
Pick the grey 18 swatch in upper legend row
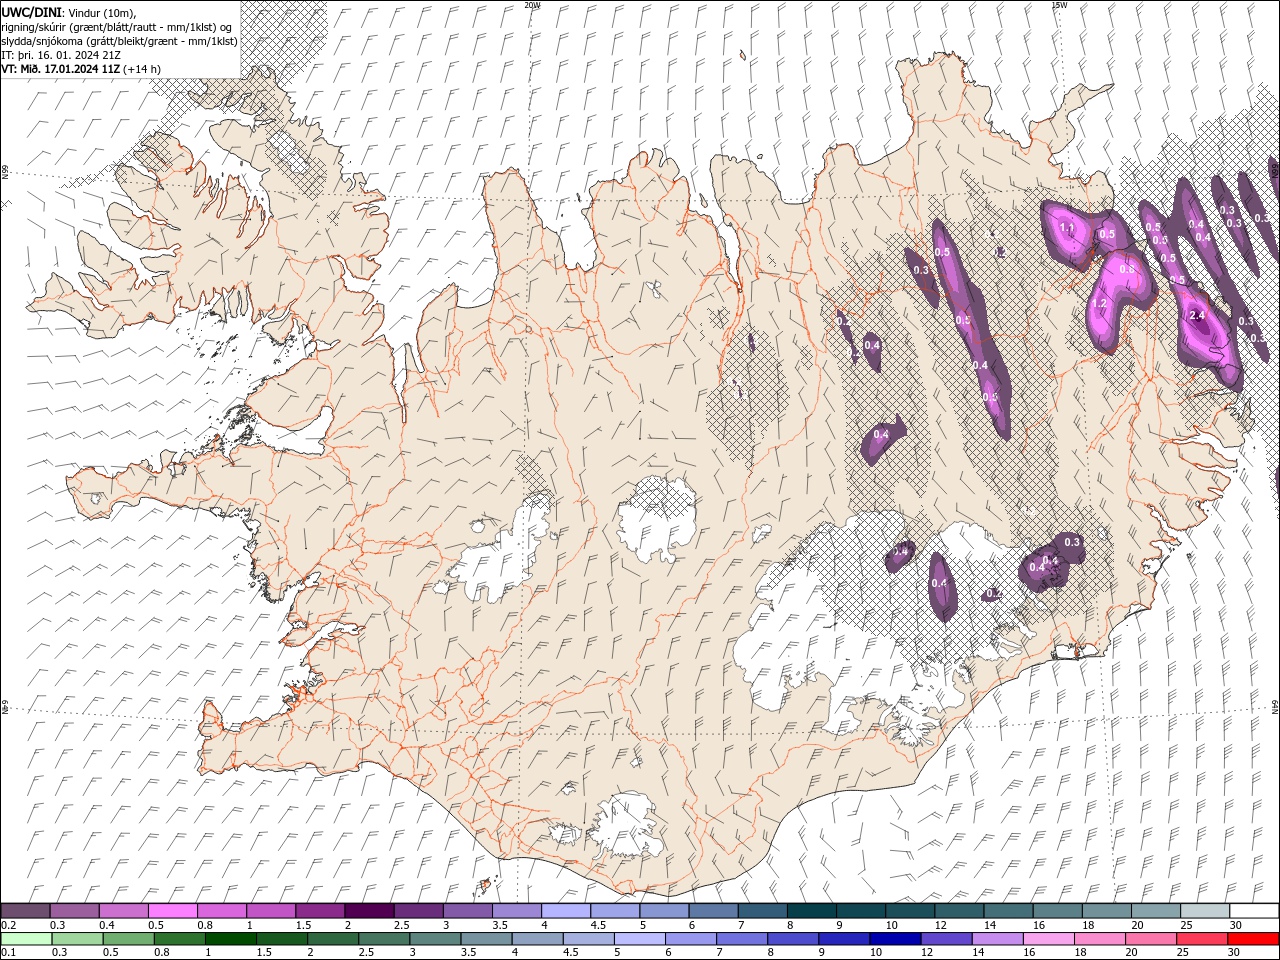[1106, 911]
